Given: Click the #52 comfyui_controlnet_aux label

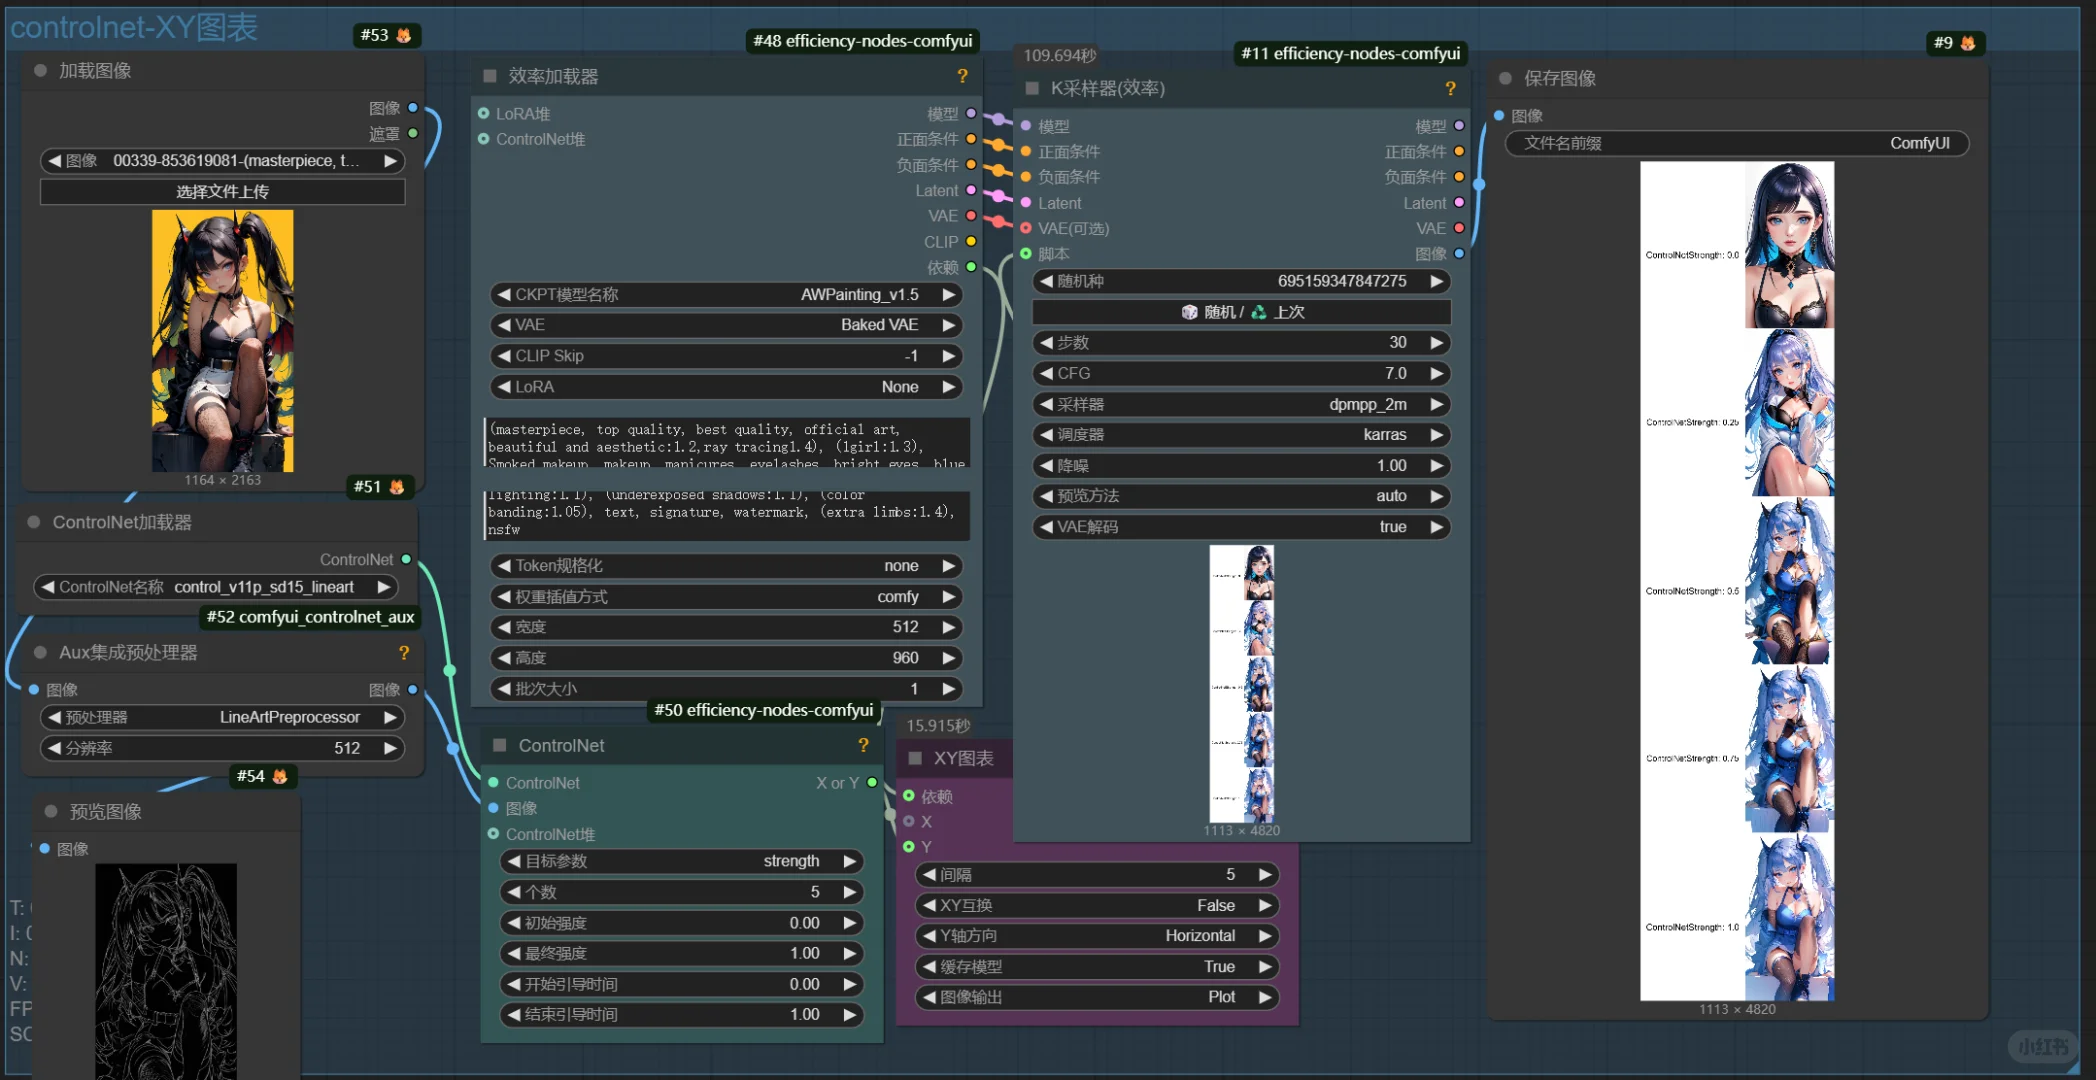Looking at the screenshot, I should click(x=310, y=617).
